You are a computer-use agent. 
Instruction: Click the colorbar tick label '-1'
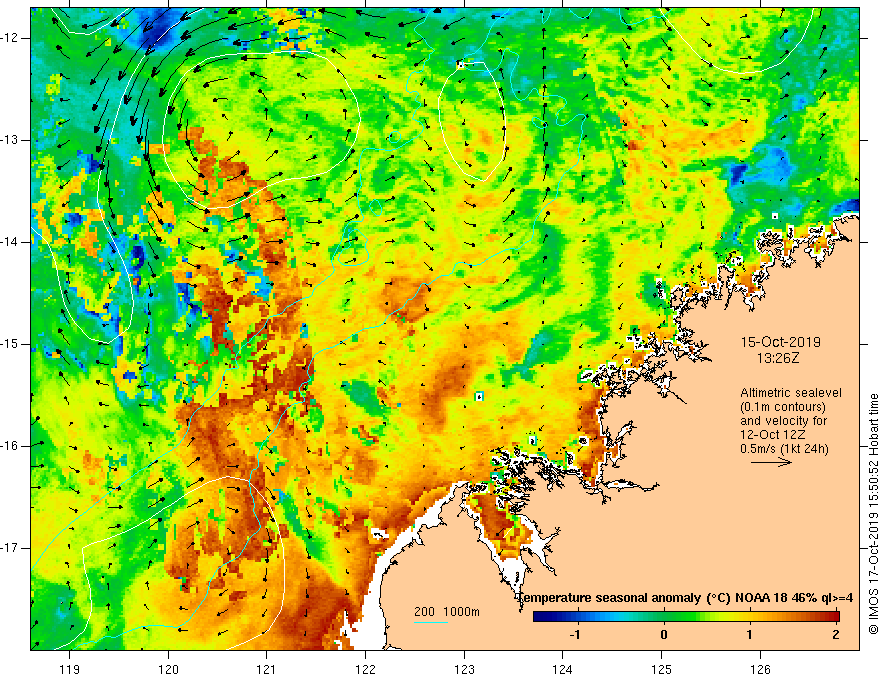coord(575,635)
